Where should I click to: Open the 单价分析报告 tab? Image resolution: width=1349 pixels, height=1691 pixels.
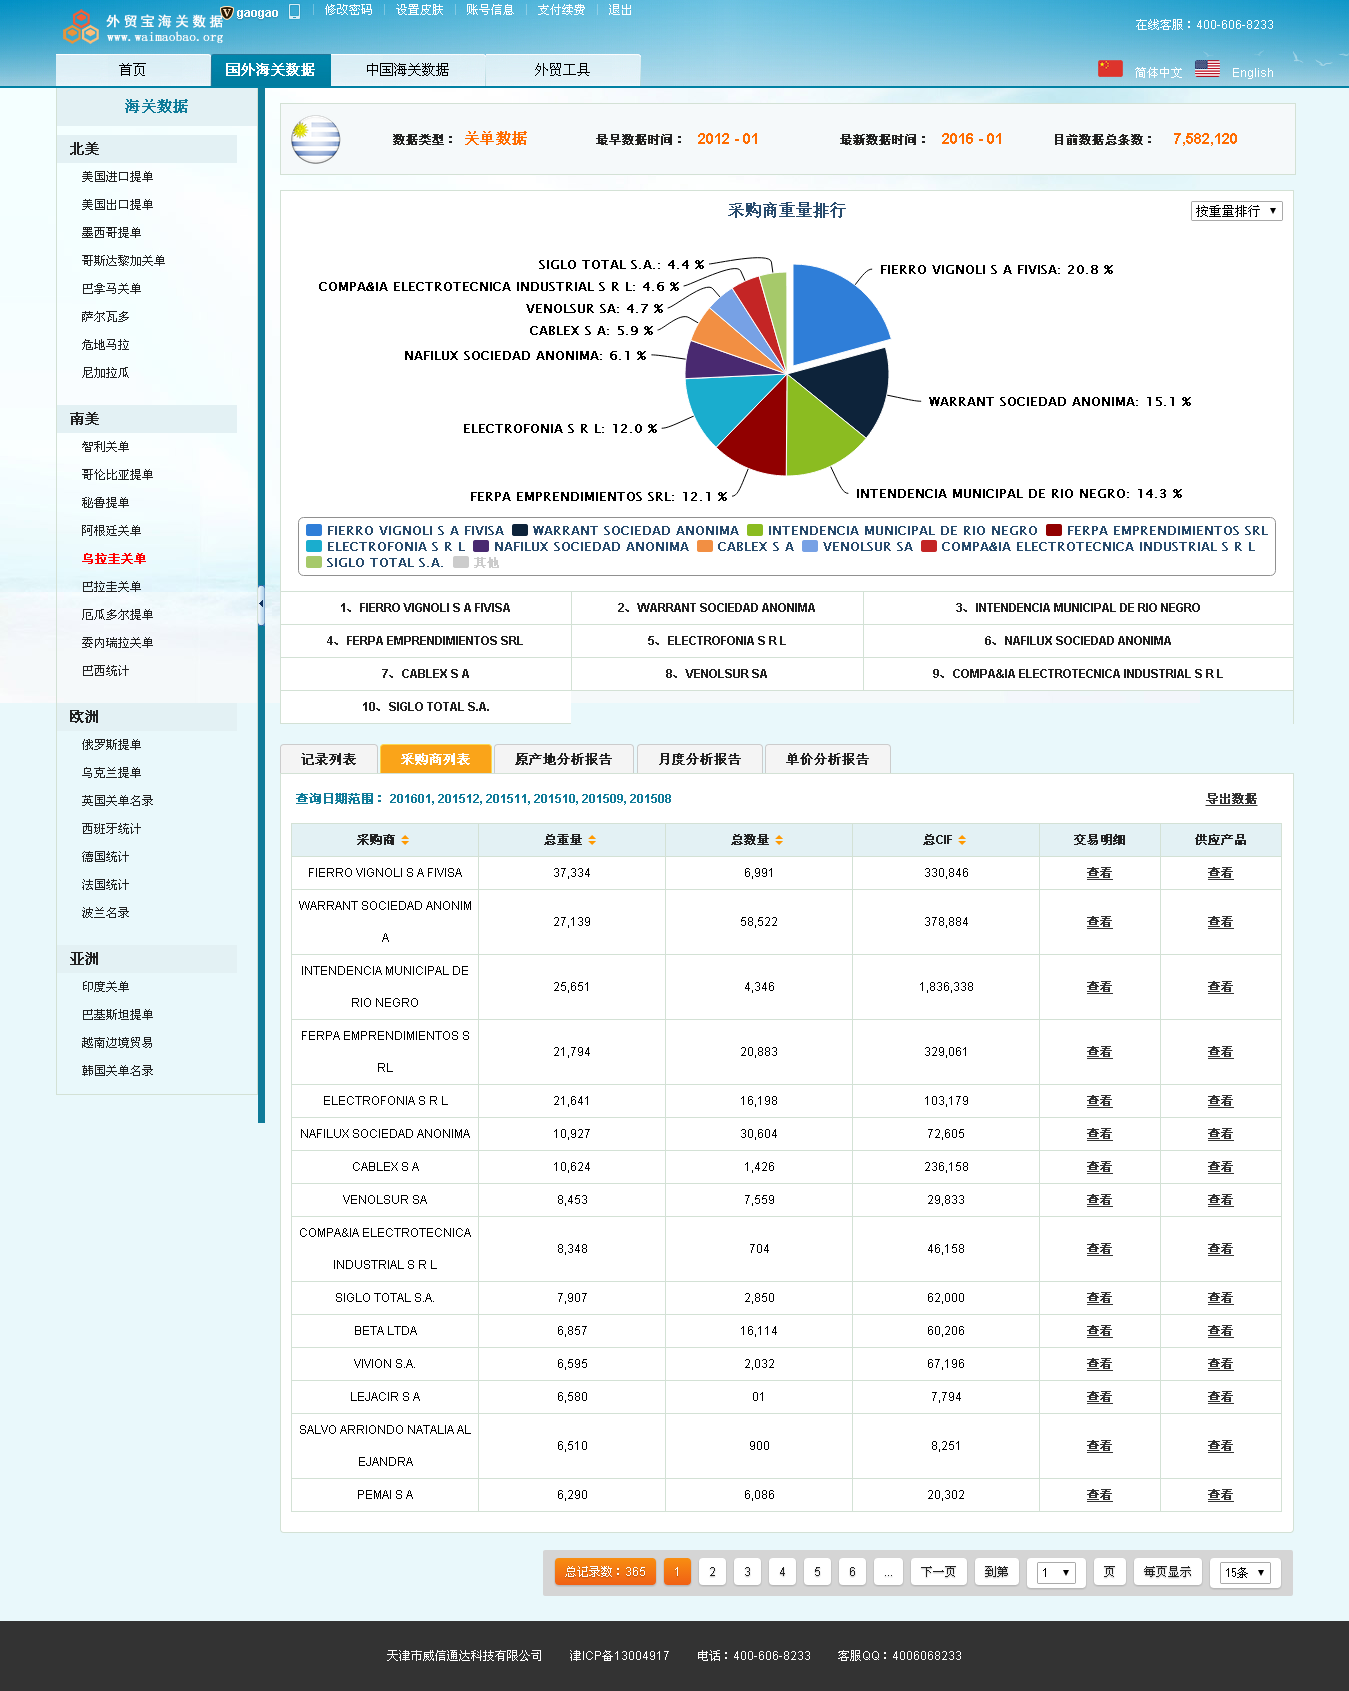[x=827, y=759]
